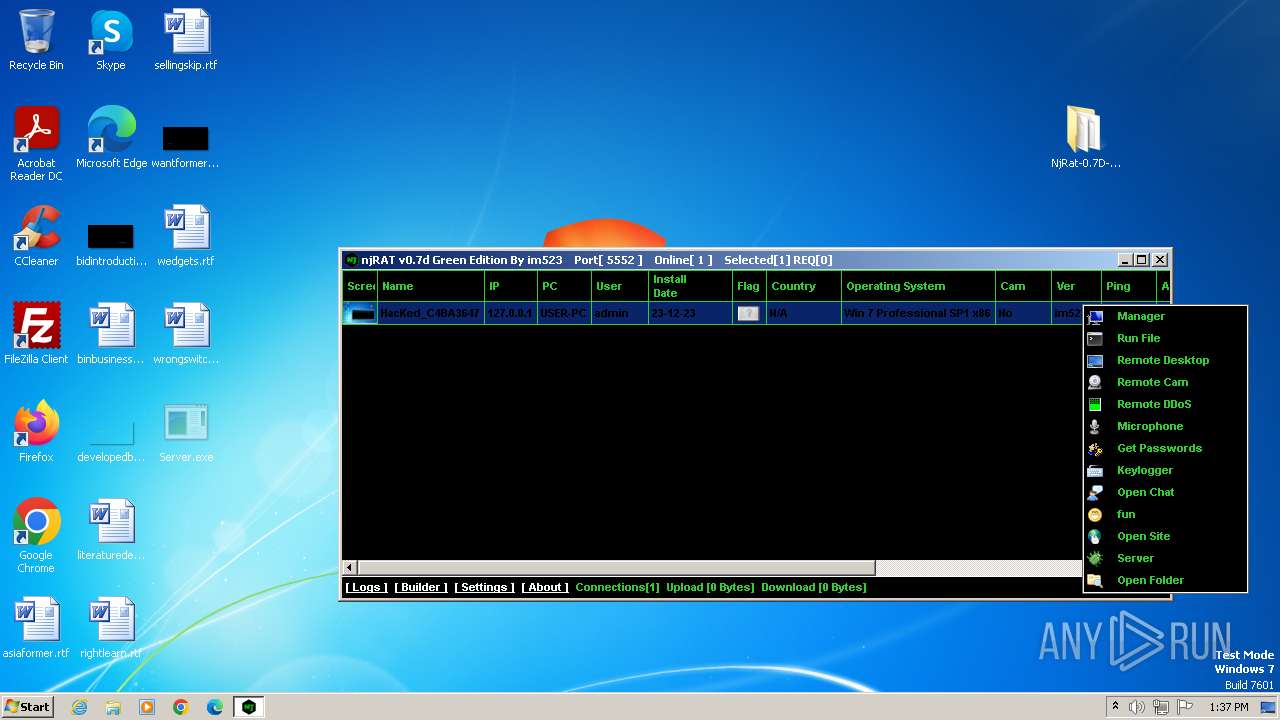
Task: Open FileZilla Client shortcut
Action: (36, 334)
